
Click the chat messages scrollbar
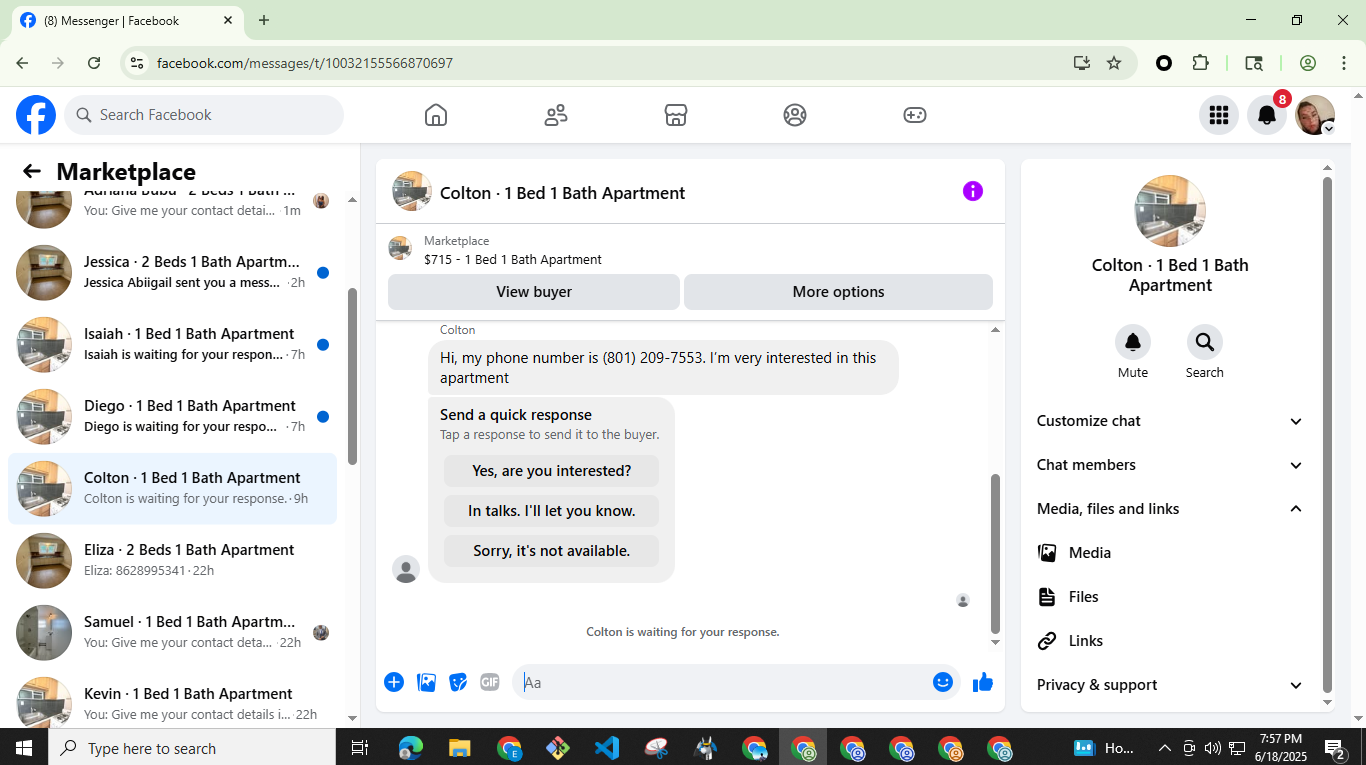coord(995,552)
